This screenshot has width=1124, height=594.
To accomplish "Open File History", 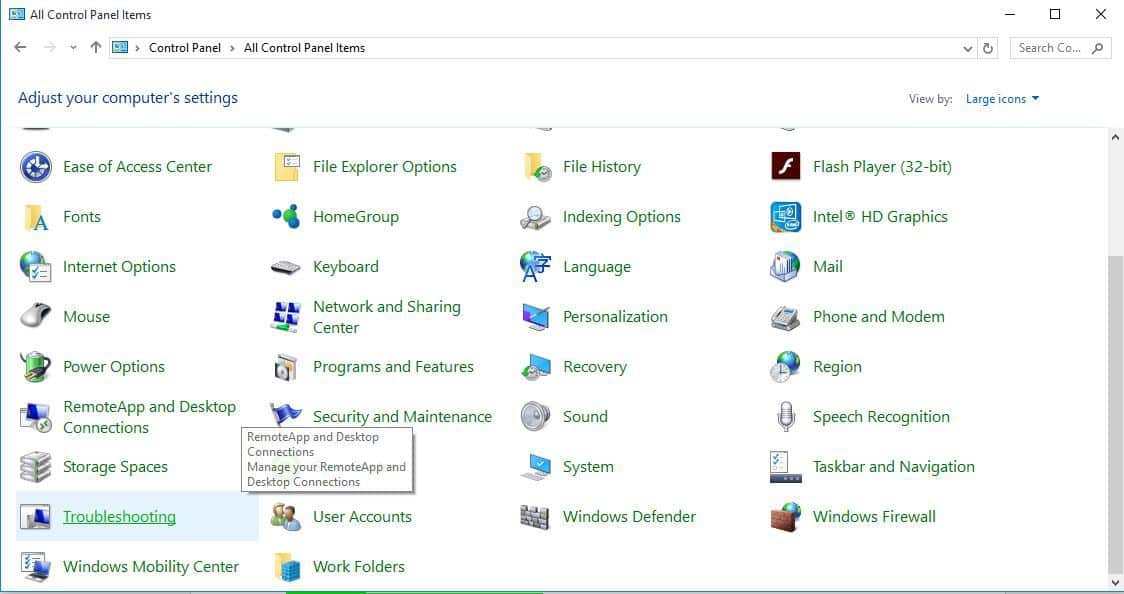I will (x=601, y=166).
